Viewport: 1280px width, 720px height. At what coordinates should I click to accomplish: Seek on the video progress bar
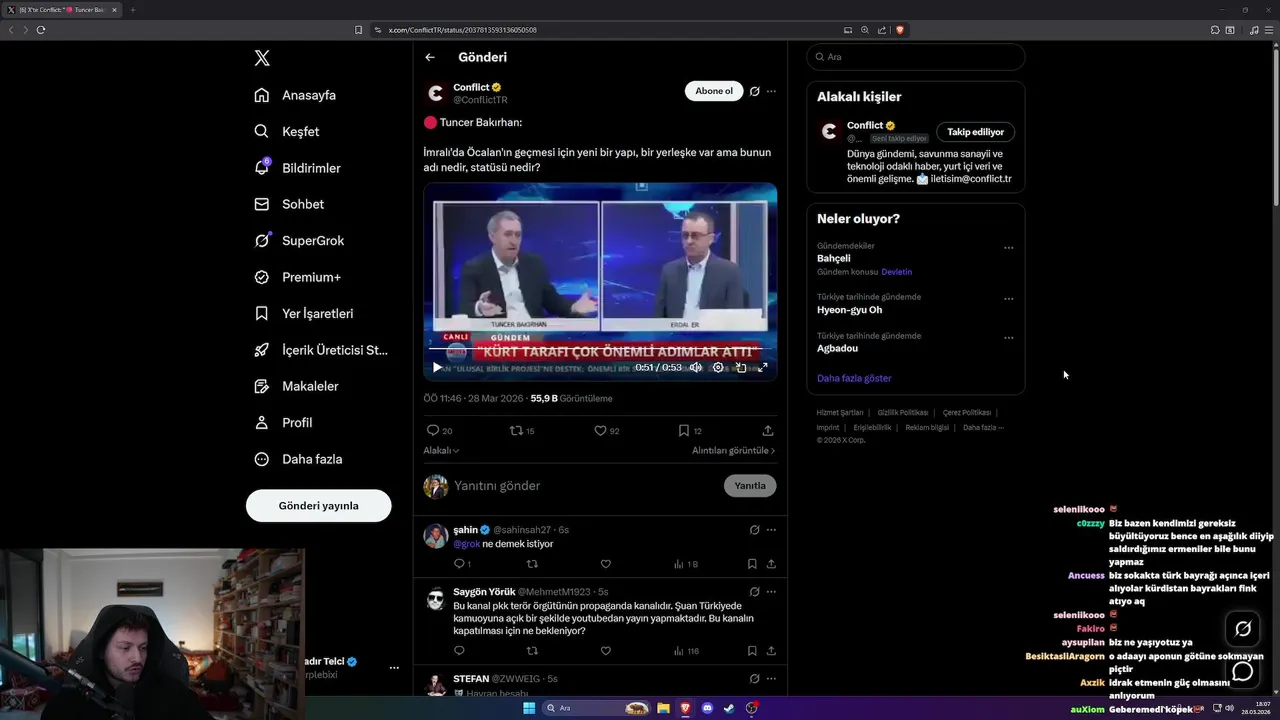pos(600,349)
